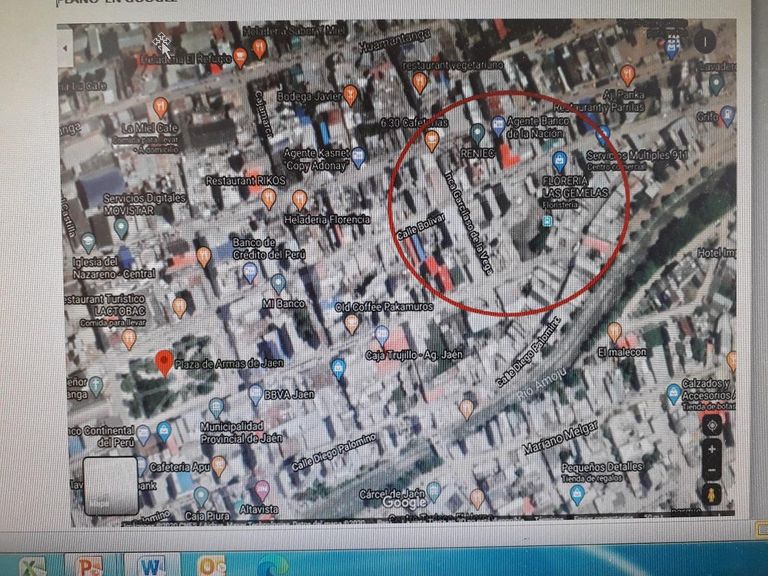The height and width of the screenshot is (576, 768).
Task: Zoom in with the plus button
Action: 712,450
